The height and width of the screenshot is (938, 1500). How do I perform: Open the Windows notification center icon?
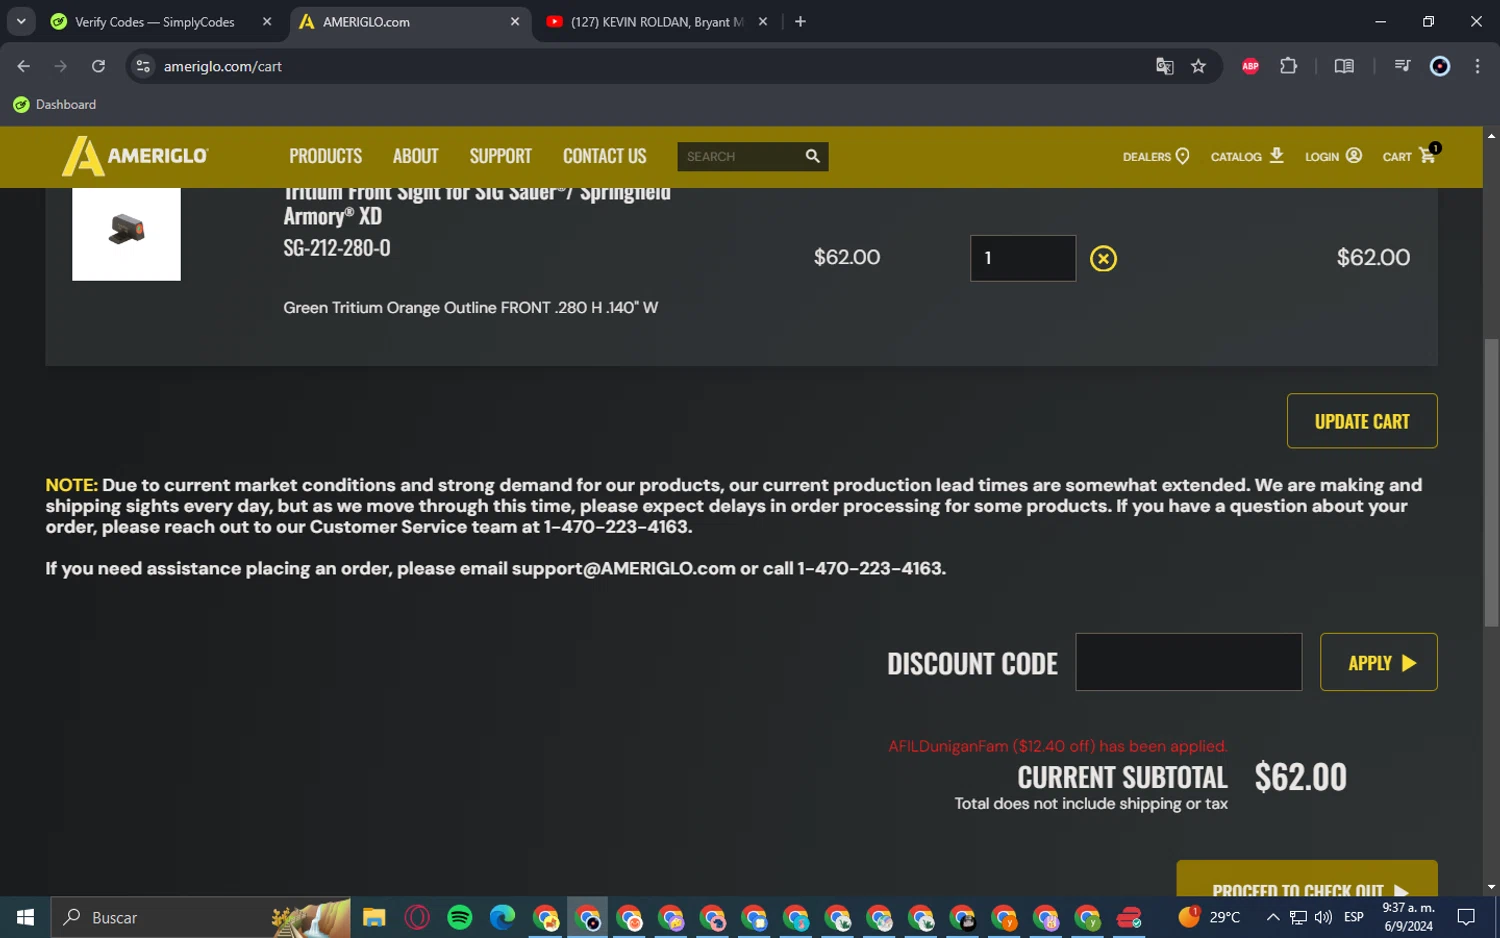pyautogui.click(x=1466, y=917)
